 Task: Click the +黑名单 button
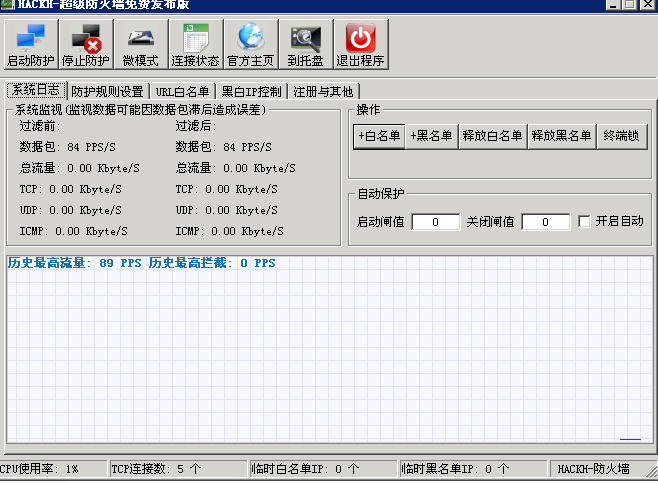point(431,136)
